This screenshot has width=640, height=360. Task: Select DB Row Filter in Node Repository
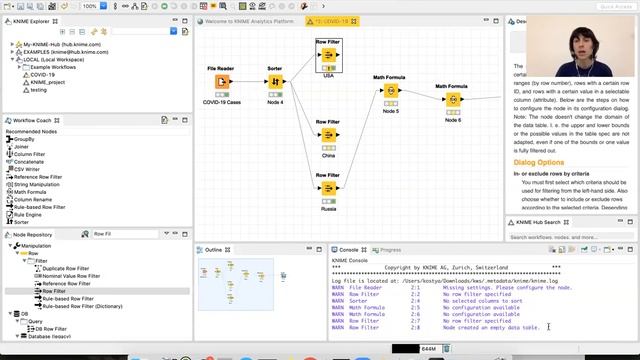tap(51, 329)
